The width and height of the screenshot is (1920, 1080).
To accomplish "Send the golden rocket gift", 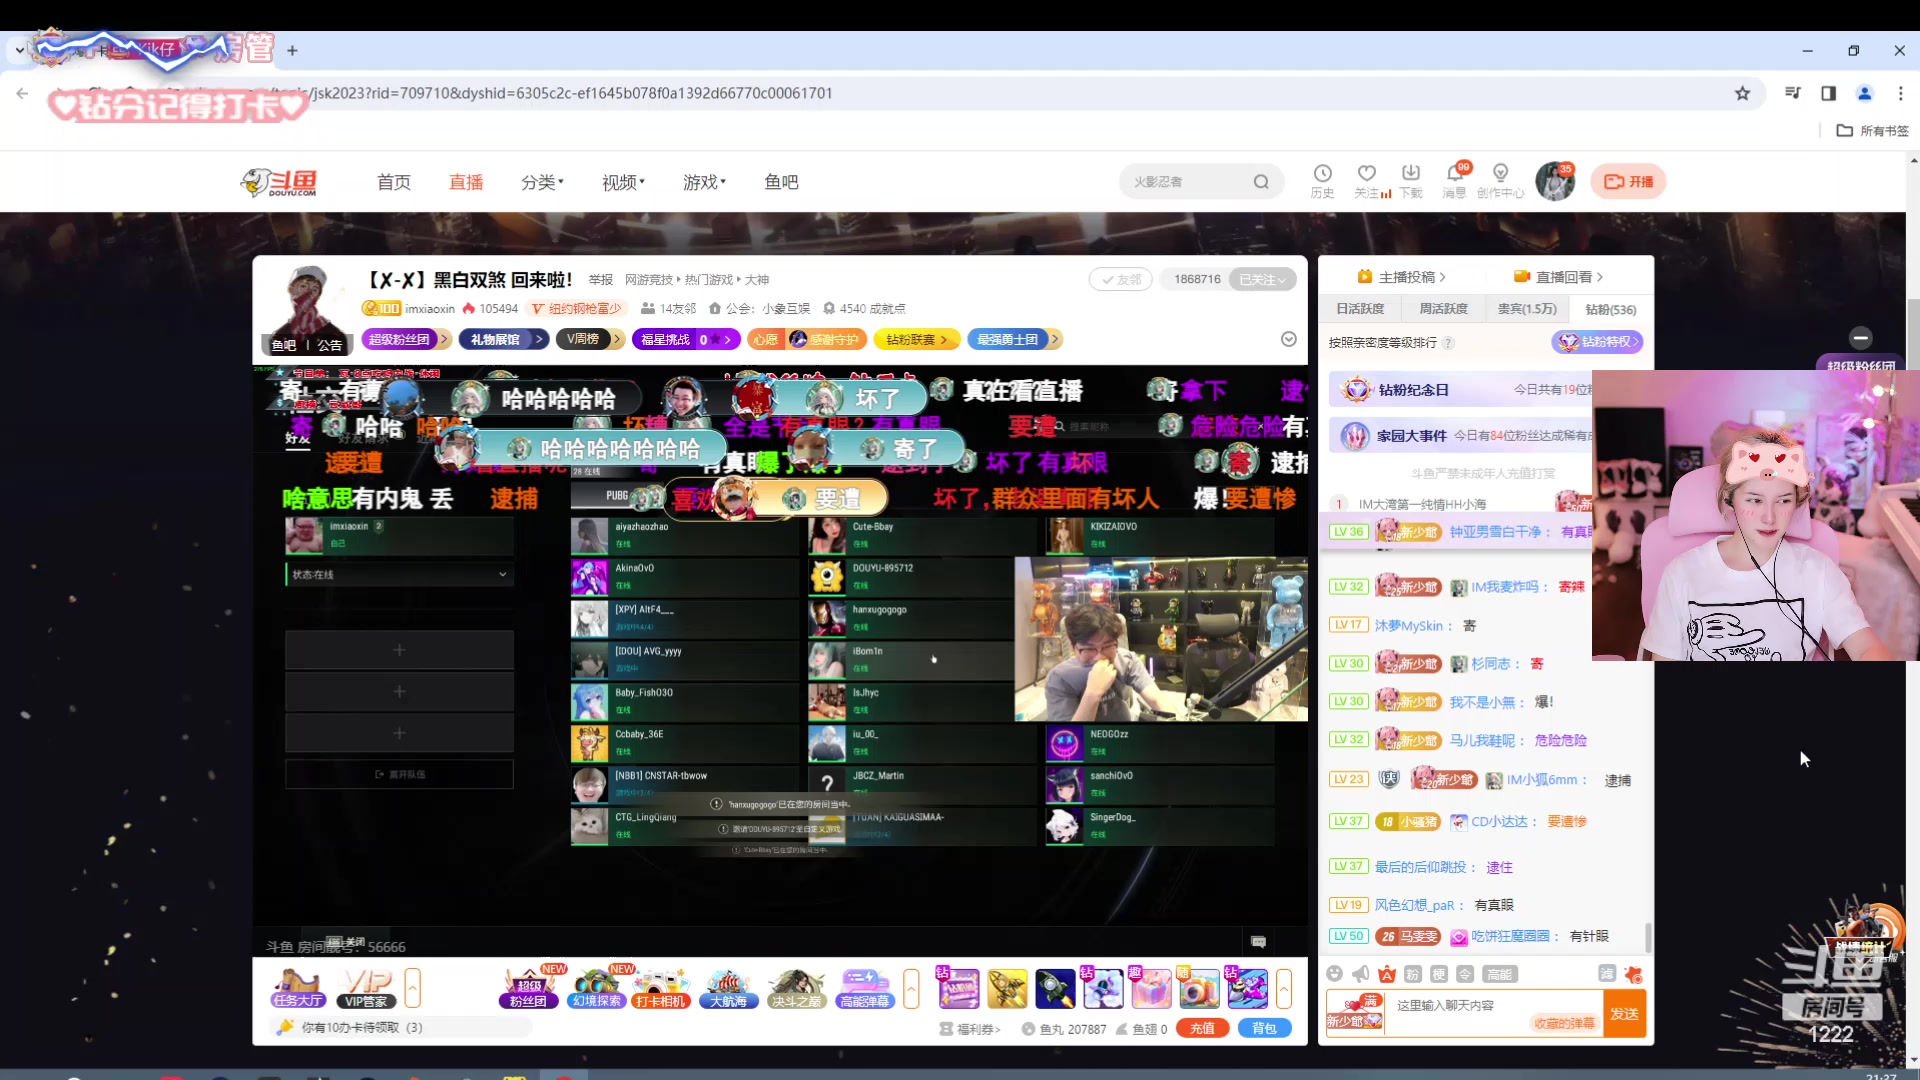I will 1007,989.
